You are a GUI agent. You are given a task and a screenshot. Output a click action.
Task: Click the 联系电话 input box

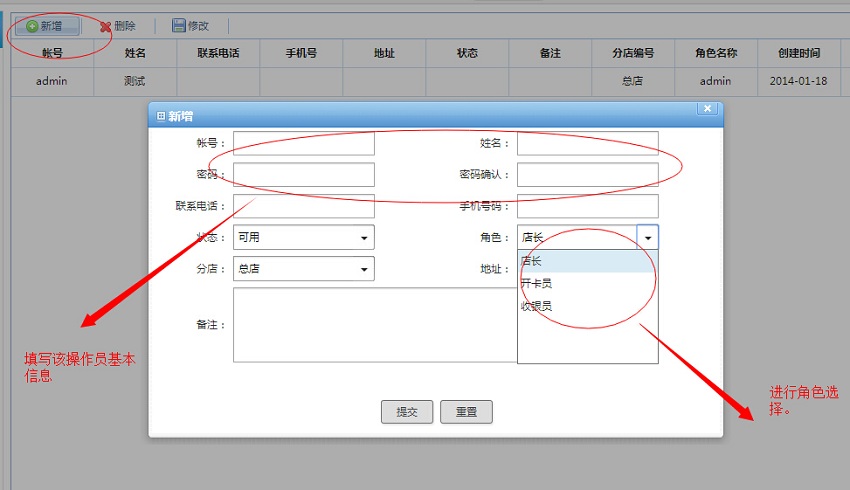point(303,206)
